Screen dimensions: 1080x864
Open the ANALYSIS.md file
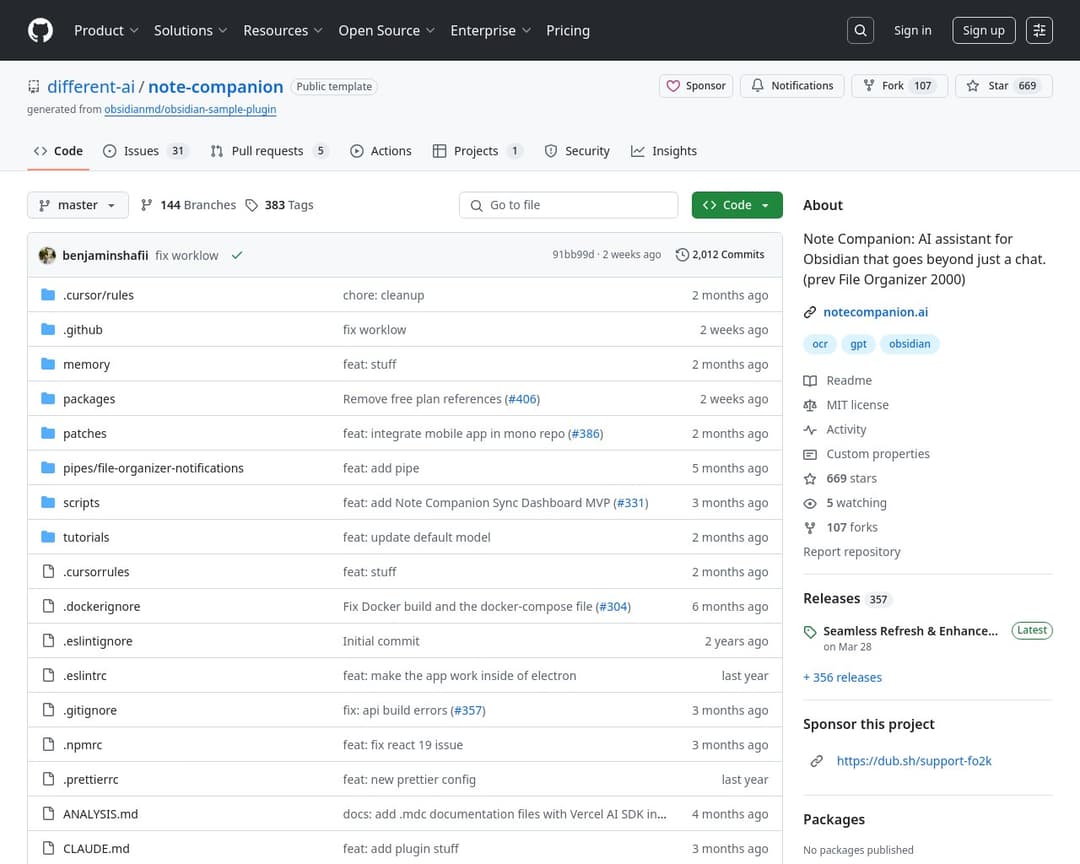(x=101, y=814)
